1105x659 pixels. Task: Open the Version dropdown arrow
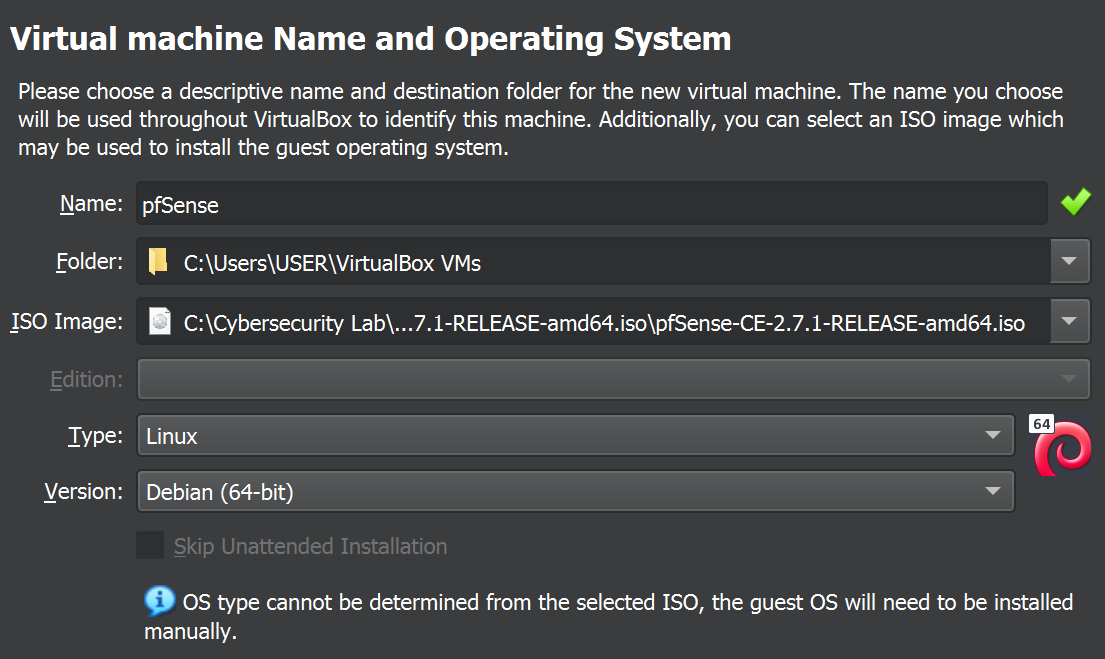pos(992,491)
